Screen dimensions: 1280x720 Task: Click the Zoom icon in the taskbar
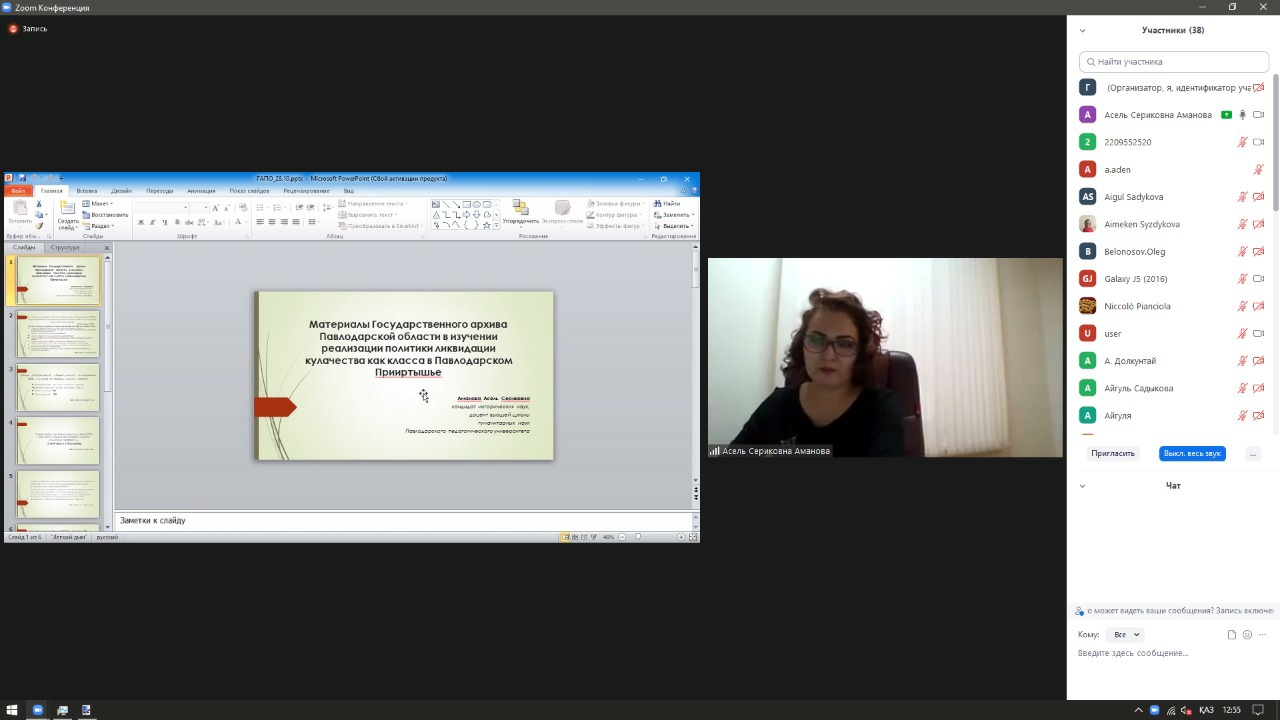click(x=38, y=710)
